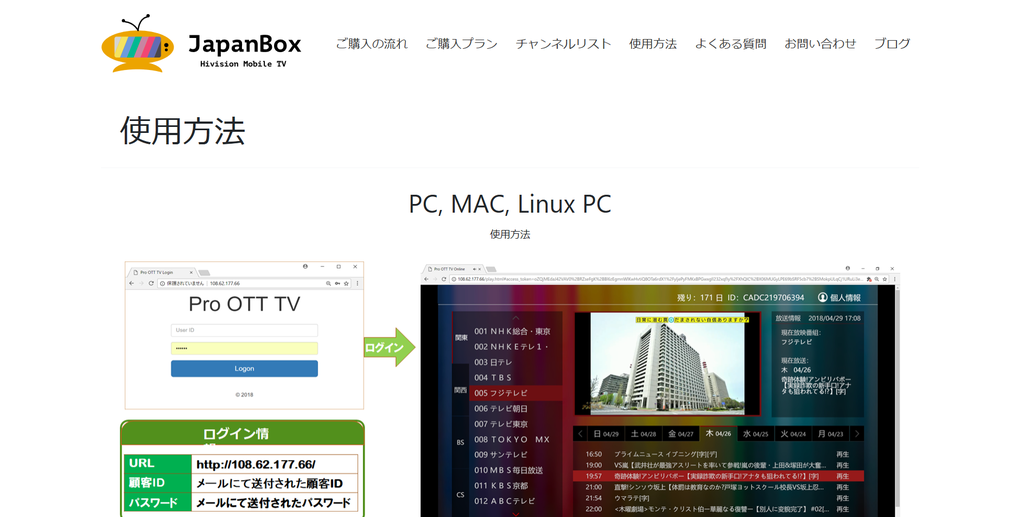This screenshot has width=1024, height=517.
Task: Switch to the CS category tab
Action: 461,495
